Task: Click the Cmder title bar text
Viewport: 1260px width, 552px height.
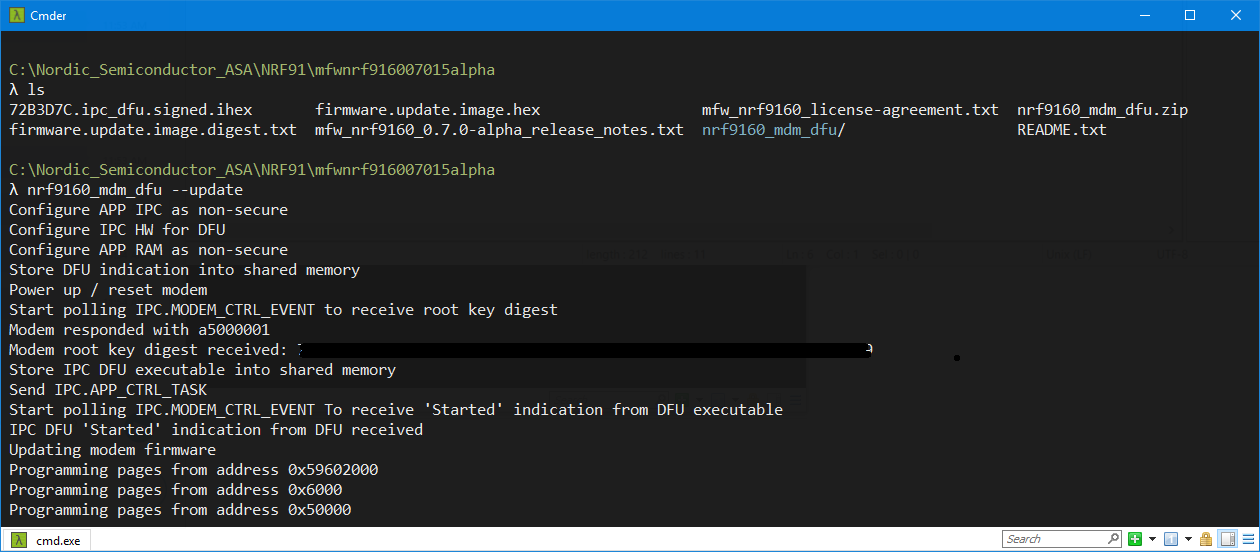Action: pos(48,16)
